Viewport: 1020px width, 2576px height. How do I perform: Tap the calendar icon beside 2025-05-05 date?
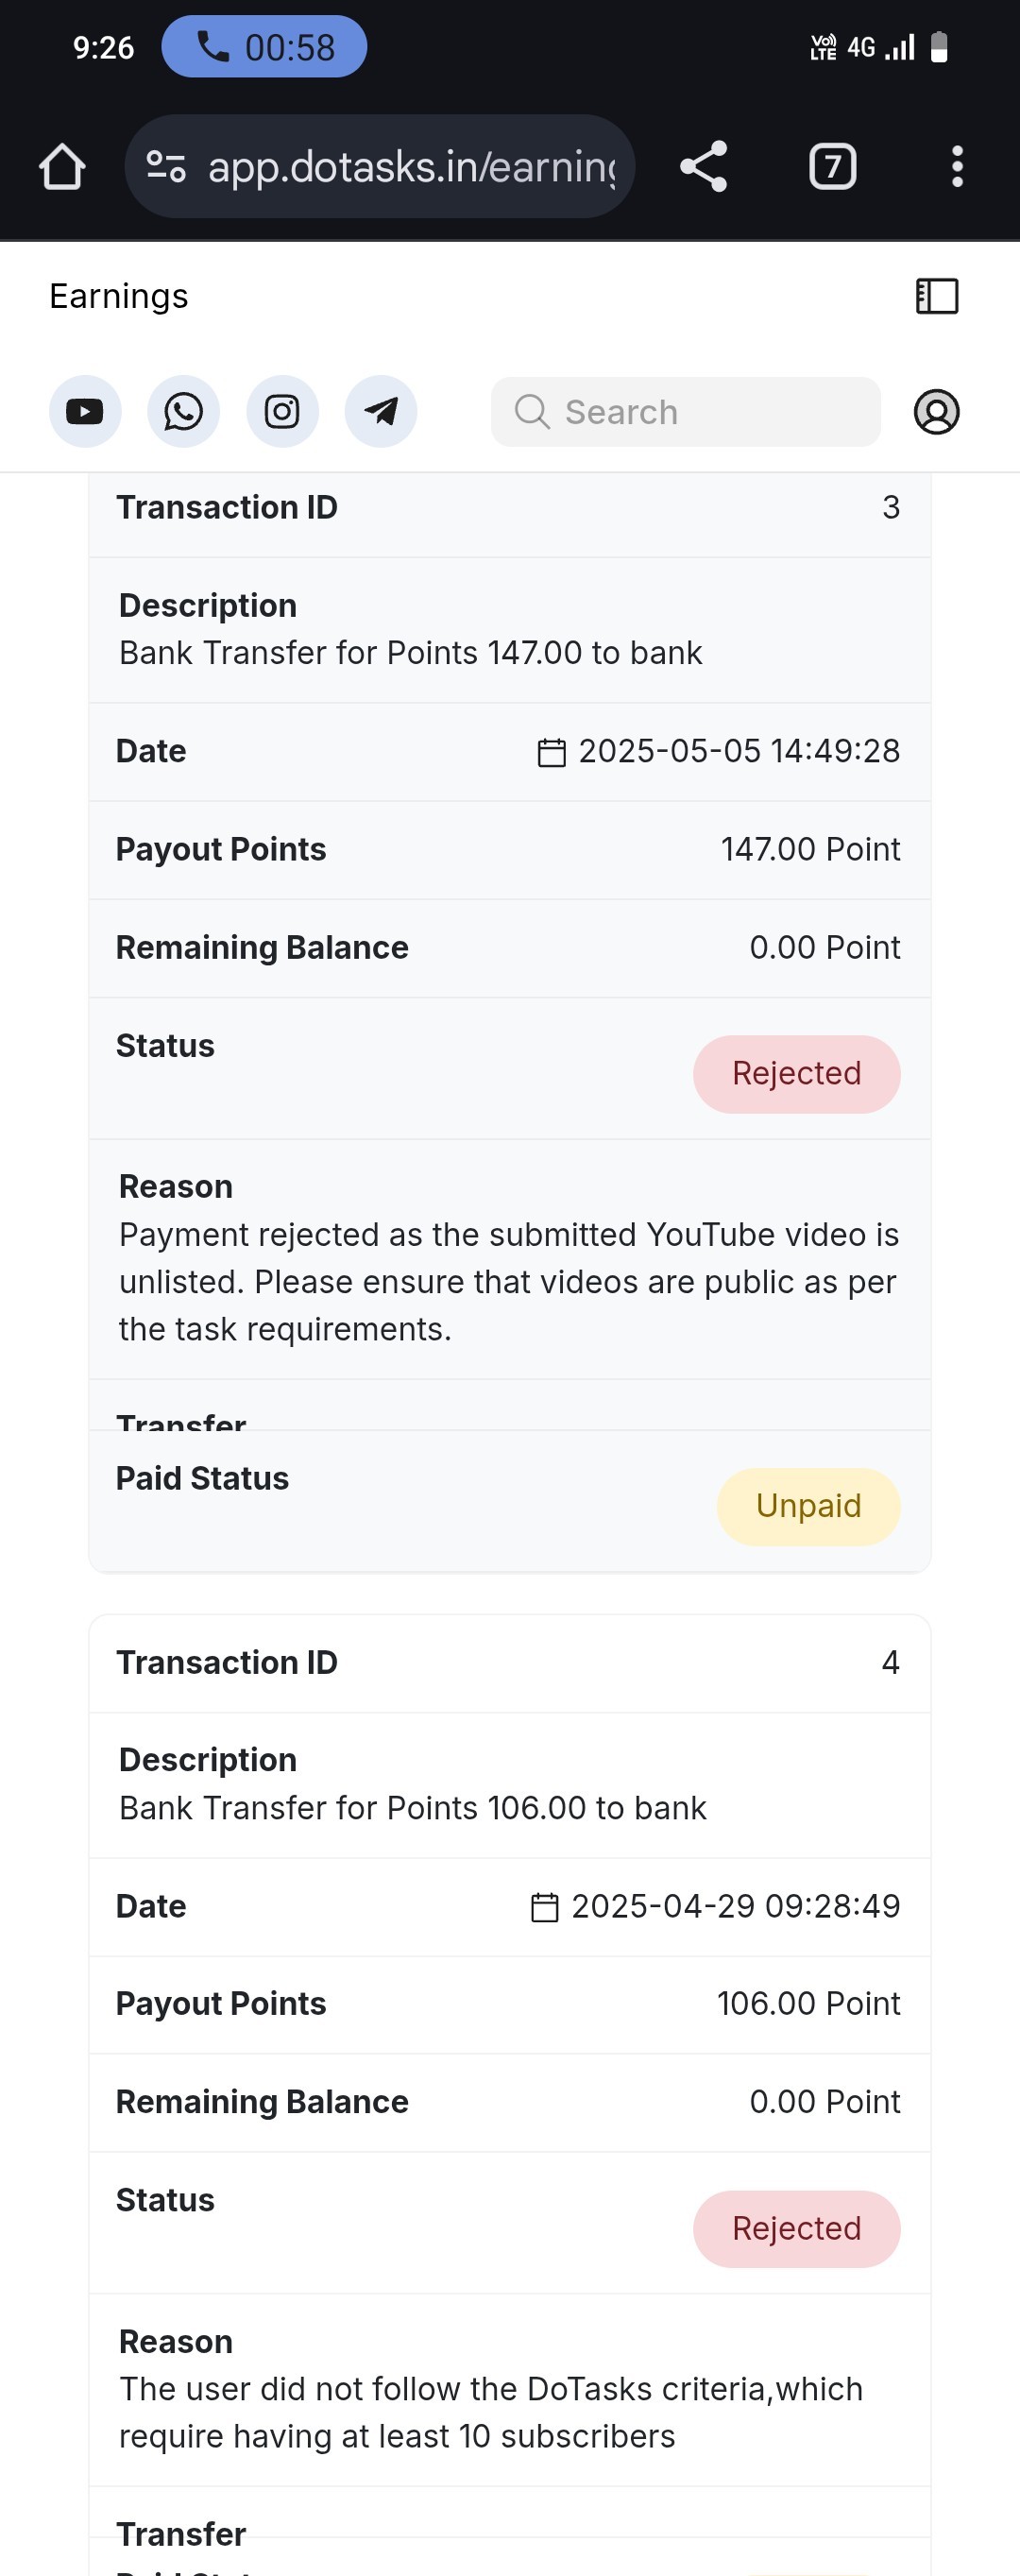[551, 752]
